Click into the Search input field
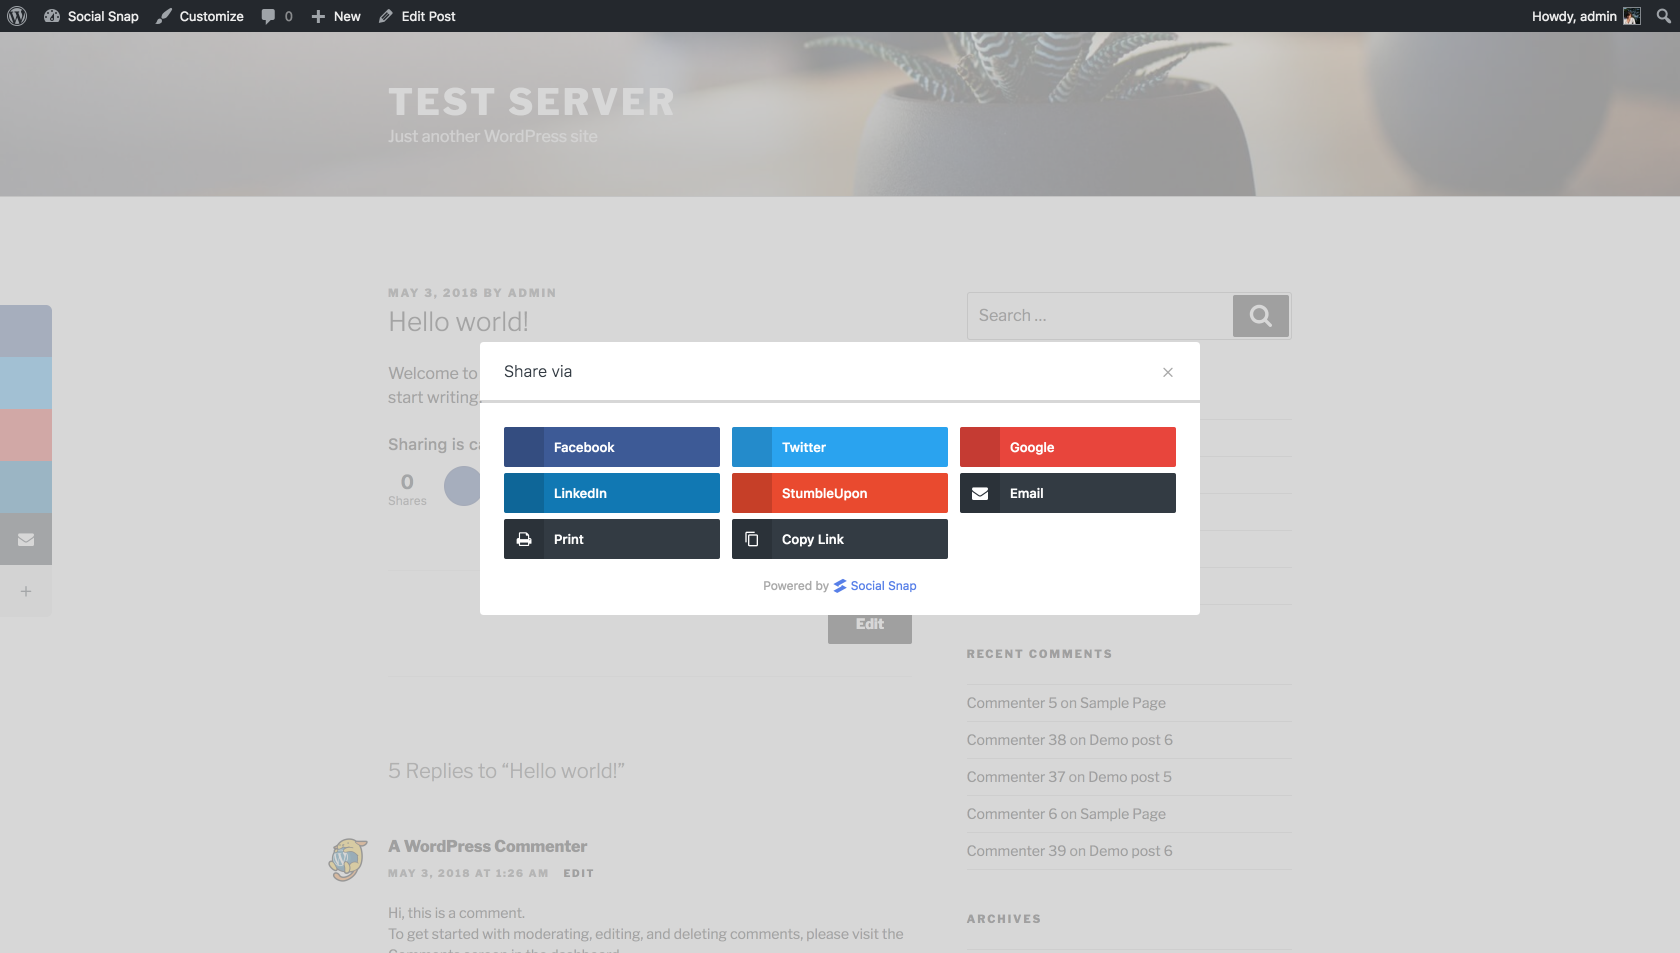 [1100, 316]
